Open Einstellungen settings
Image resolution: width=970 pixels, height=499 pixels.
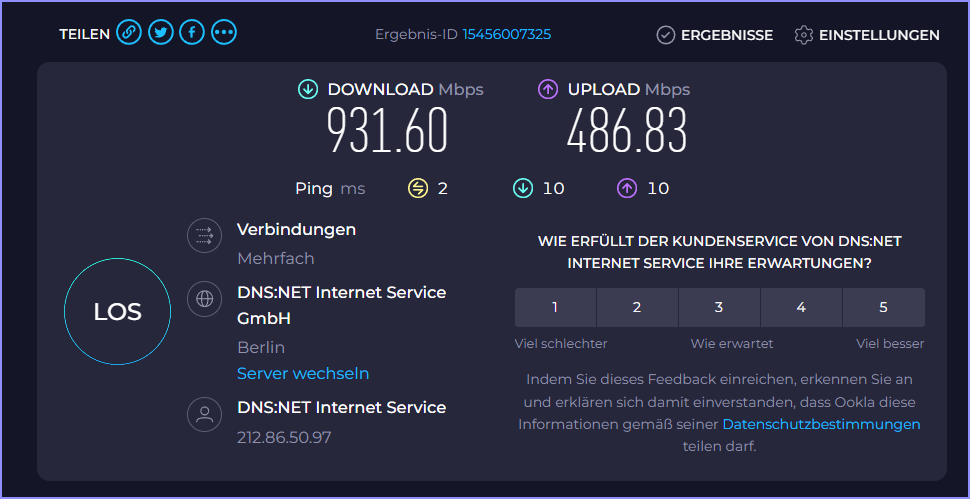pyautogui.click(x=867, y=35)
